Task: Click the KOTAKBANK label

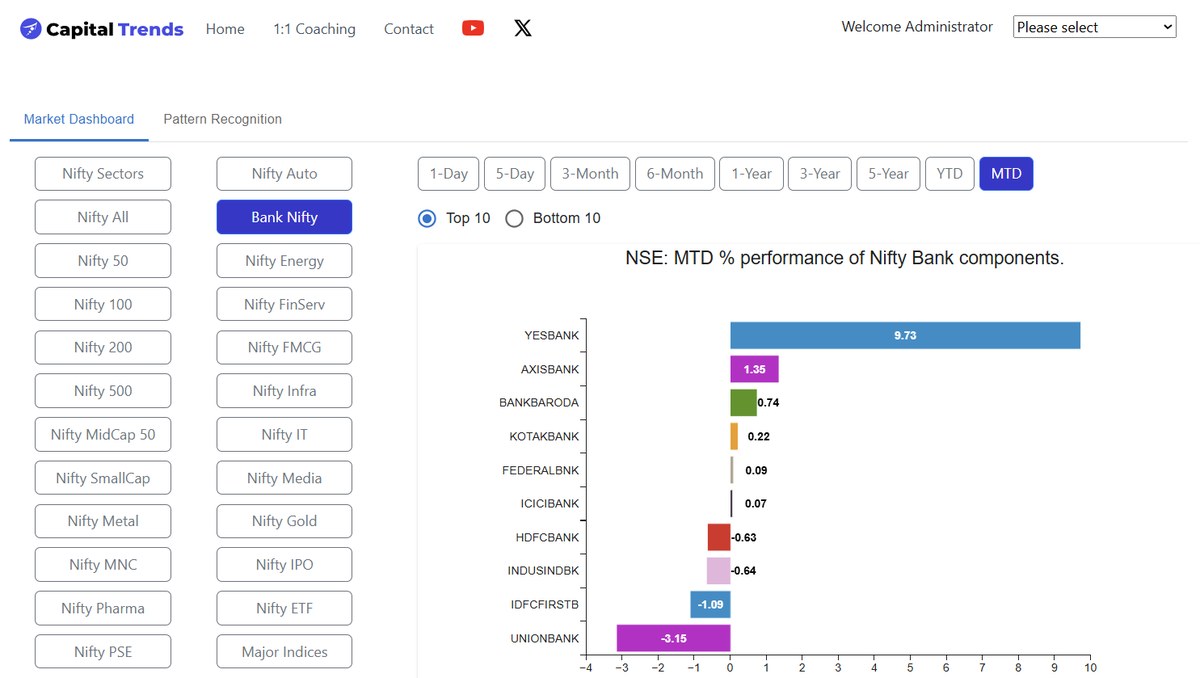Action: pyautogui.click(x=544, y=437)
